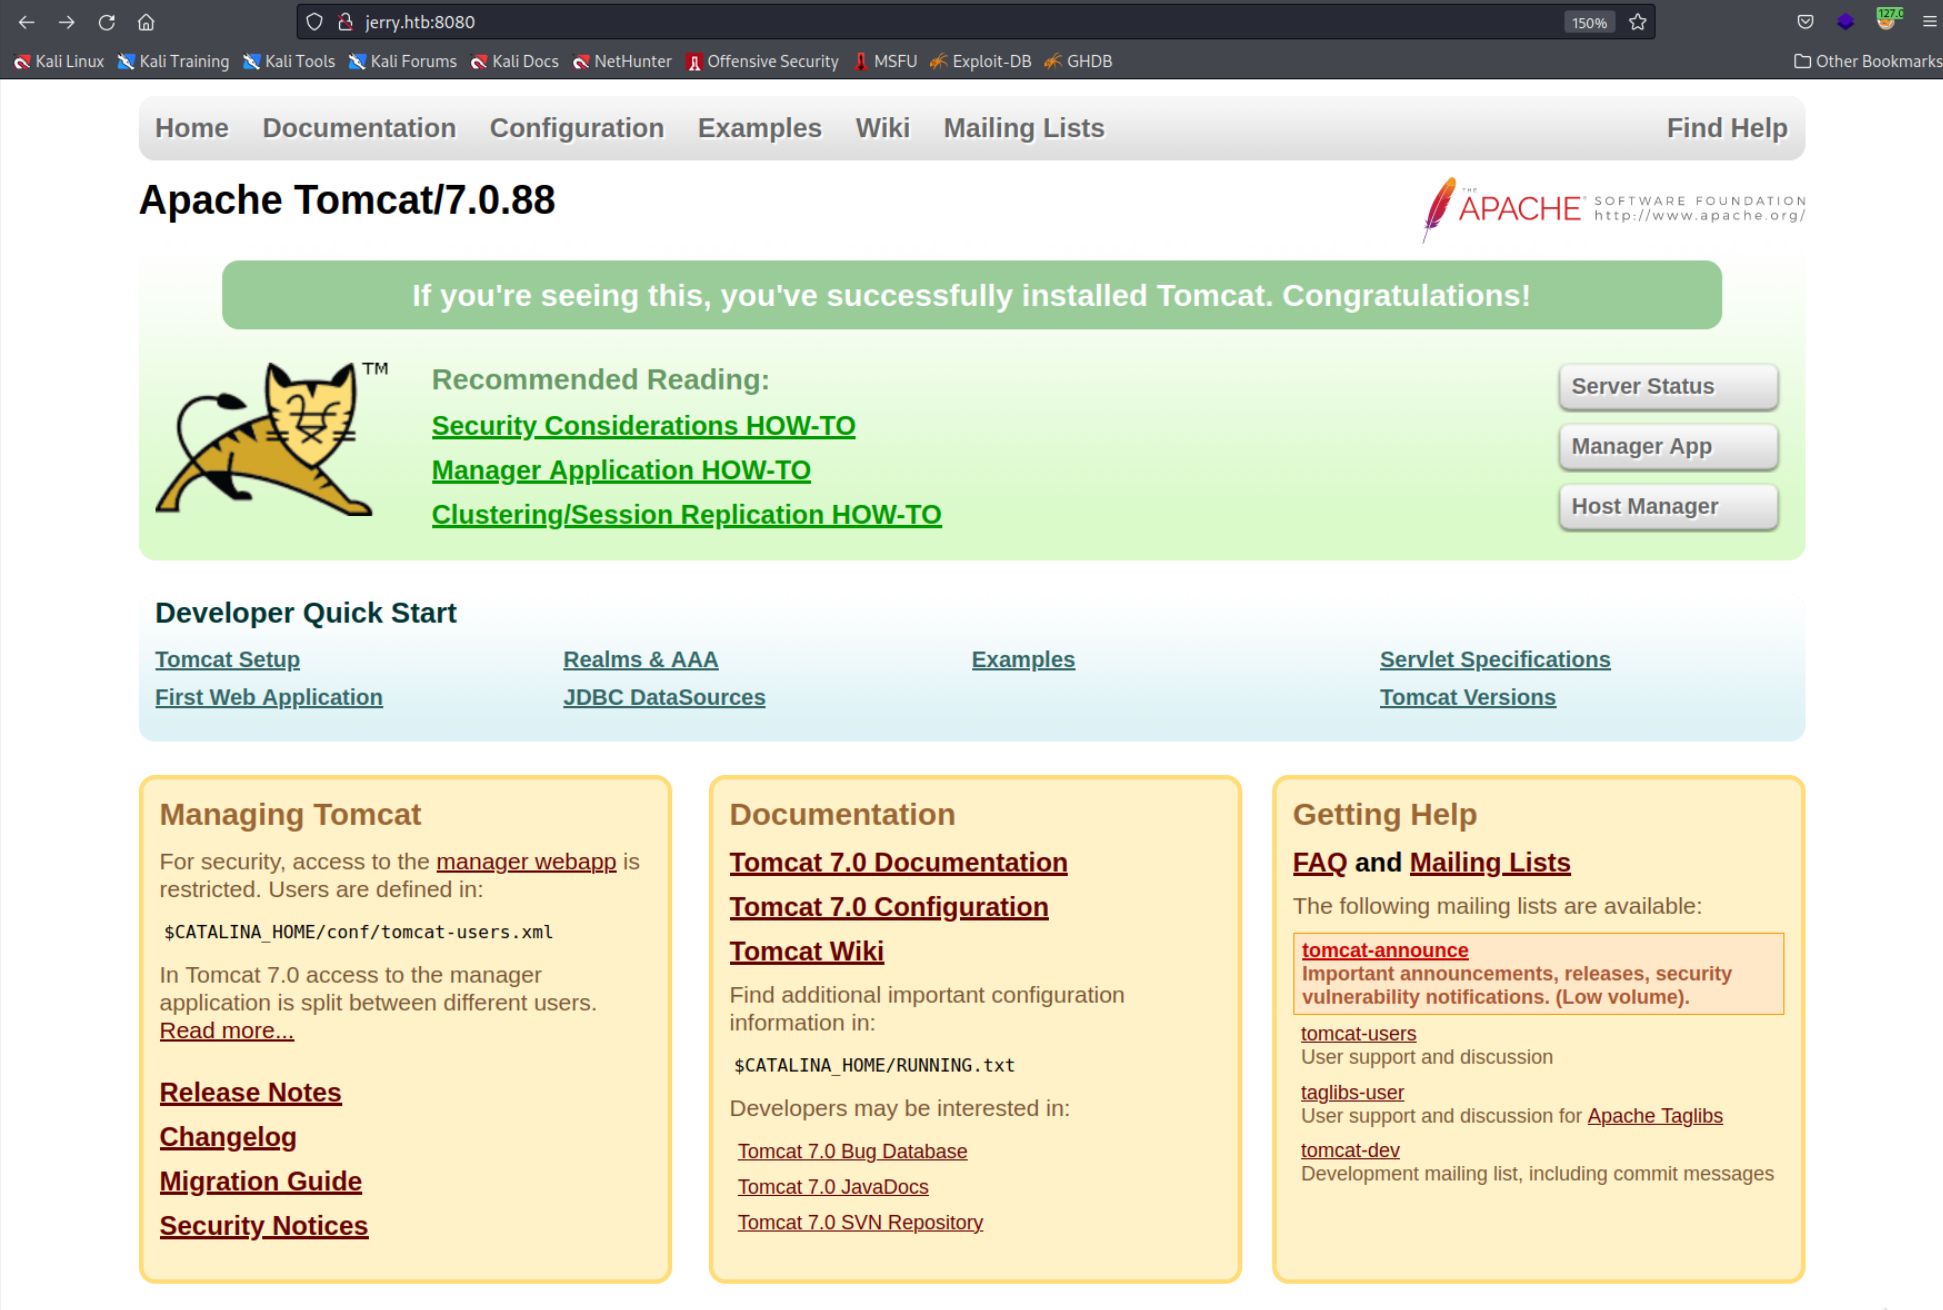Open the Configuration navigation item
The image size is (1943, 1310).
577,128
